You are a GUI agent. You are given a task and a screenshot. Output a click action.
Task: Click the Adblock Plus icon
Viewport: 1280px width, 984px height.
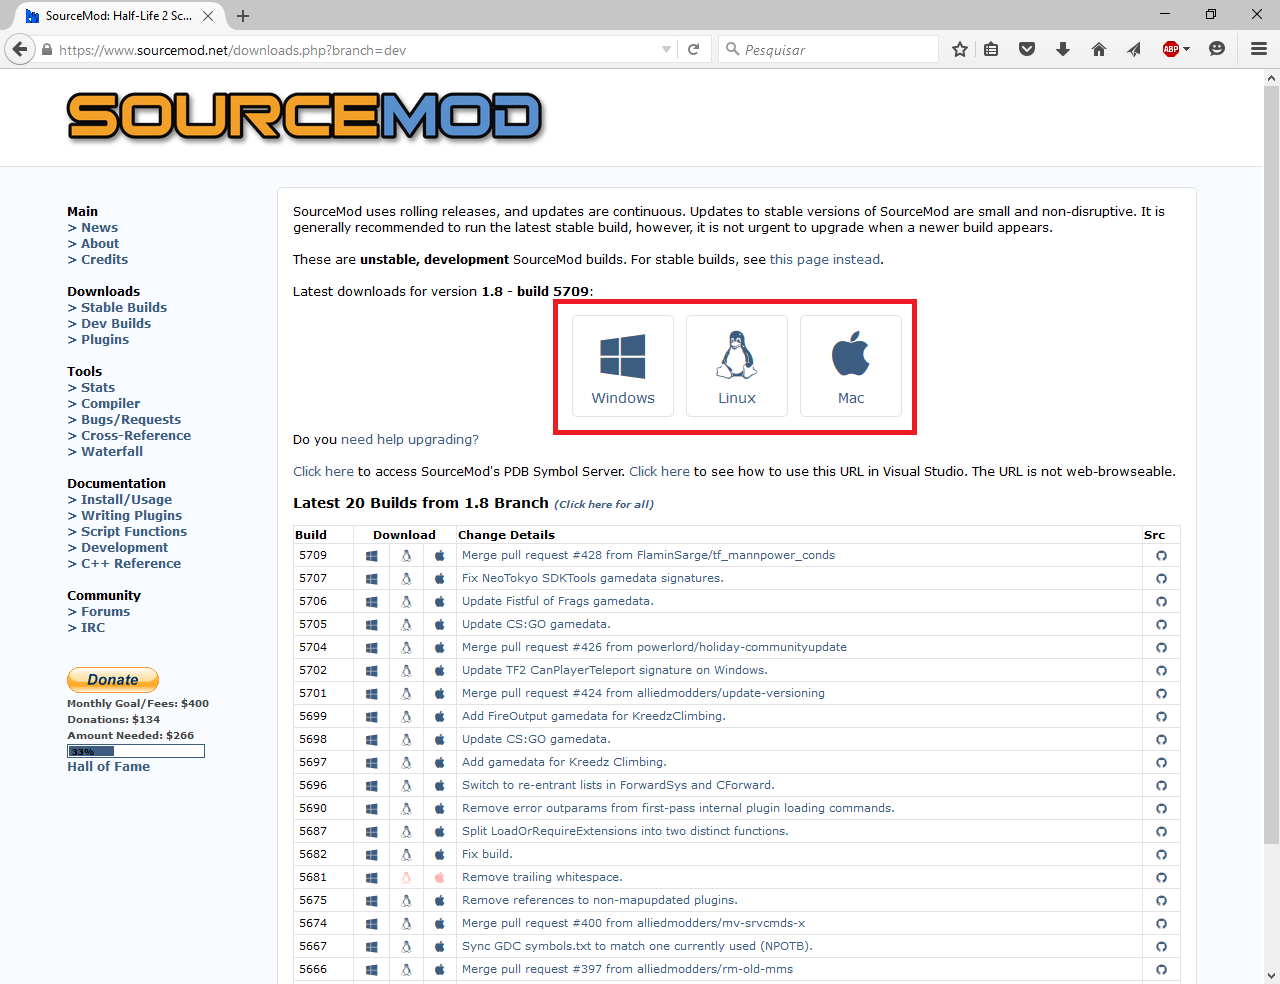[1170, 49]
